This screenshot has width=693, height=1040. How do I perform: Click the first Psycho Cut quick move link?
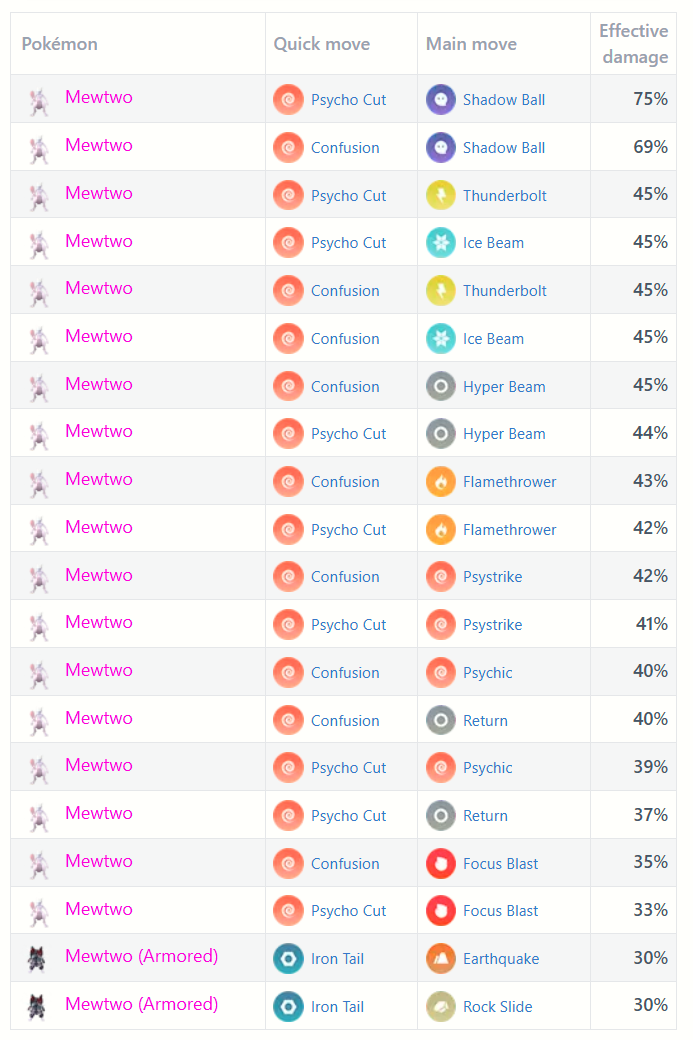tap(348, 99)
